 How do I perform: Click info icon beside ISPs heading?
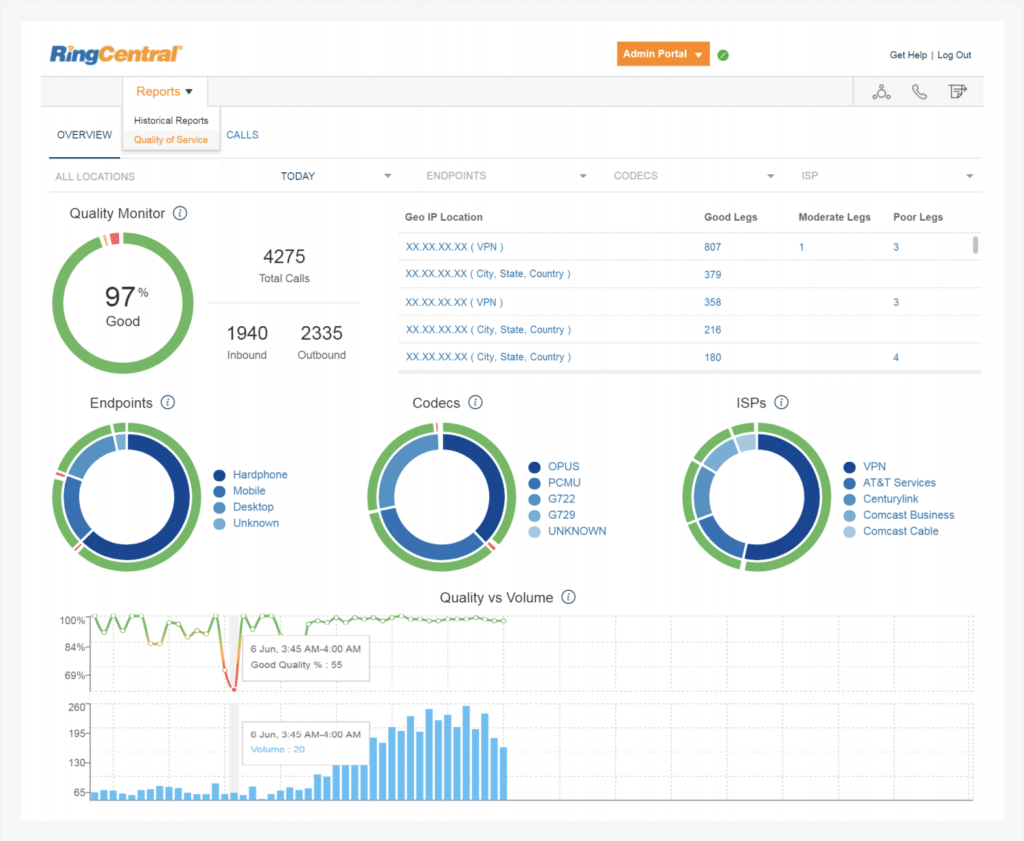point(781,403)
